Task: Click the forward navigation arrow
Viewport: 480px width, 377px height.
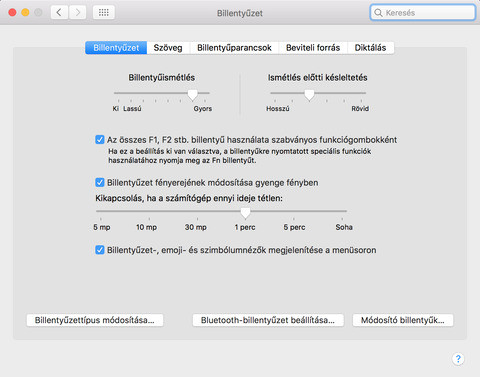Action: coord(78,13)
